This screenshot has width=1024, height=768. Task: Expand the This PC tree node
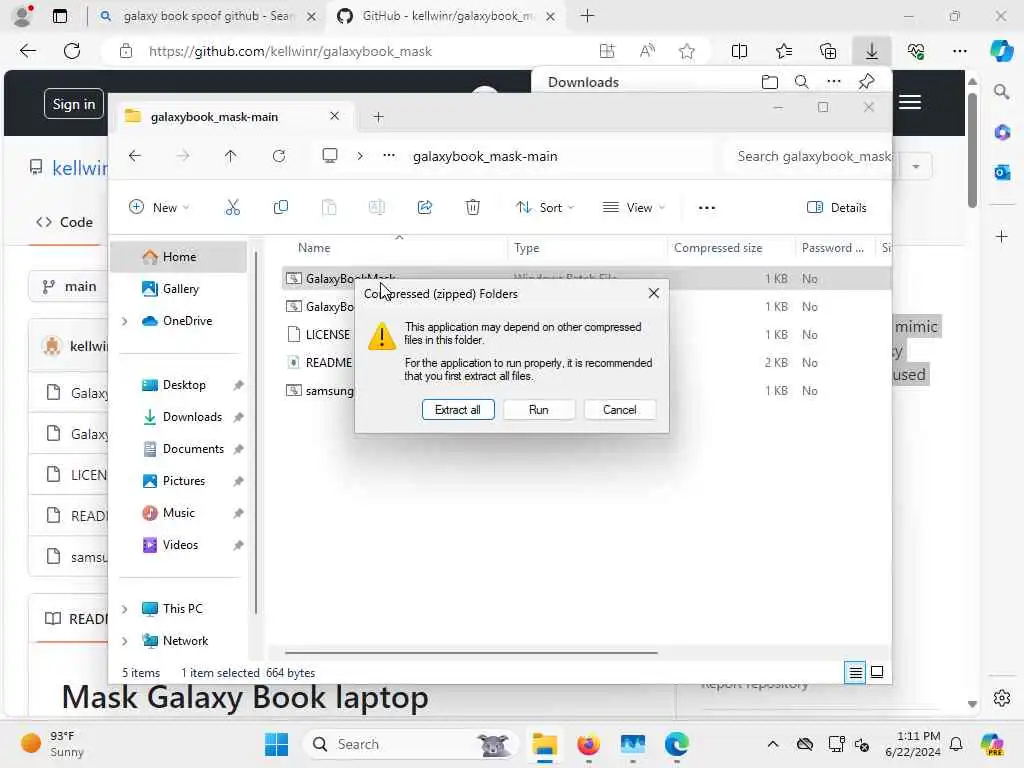[125, 609]
